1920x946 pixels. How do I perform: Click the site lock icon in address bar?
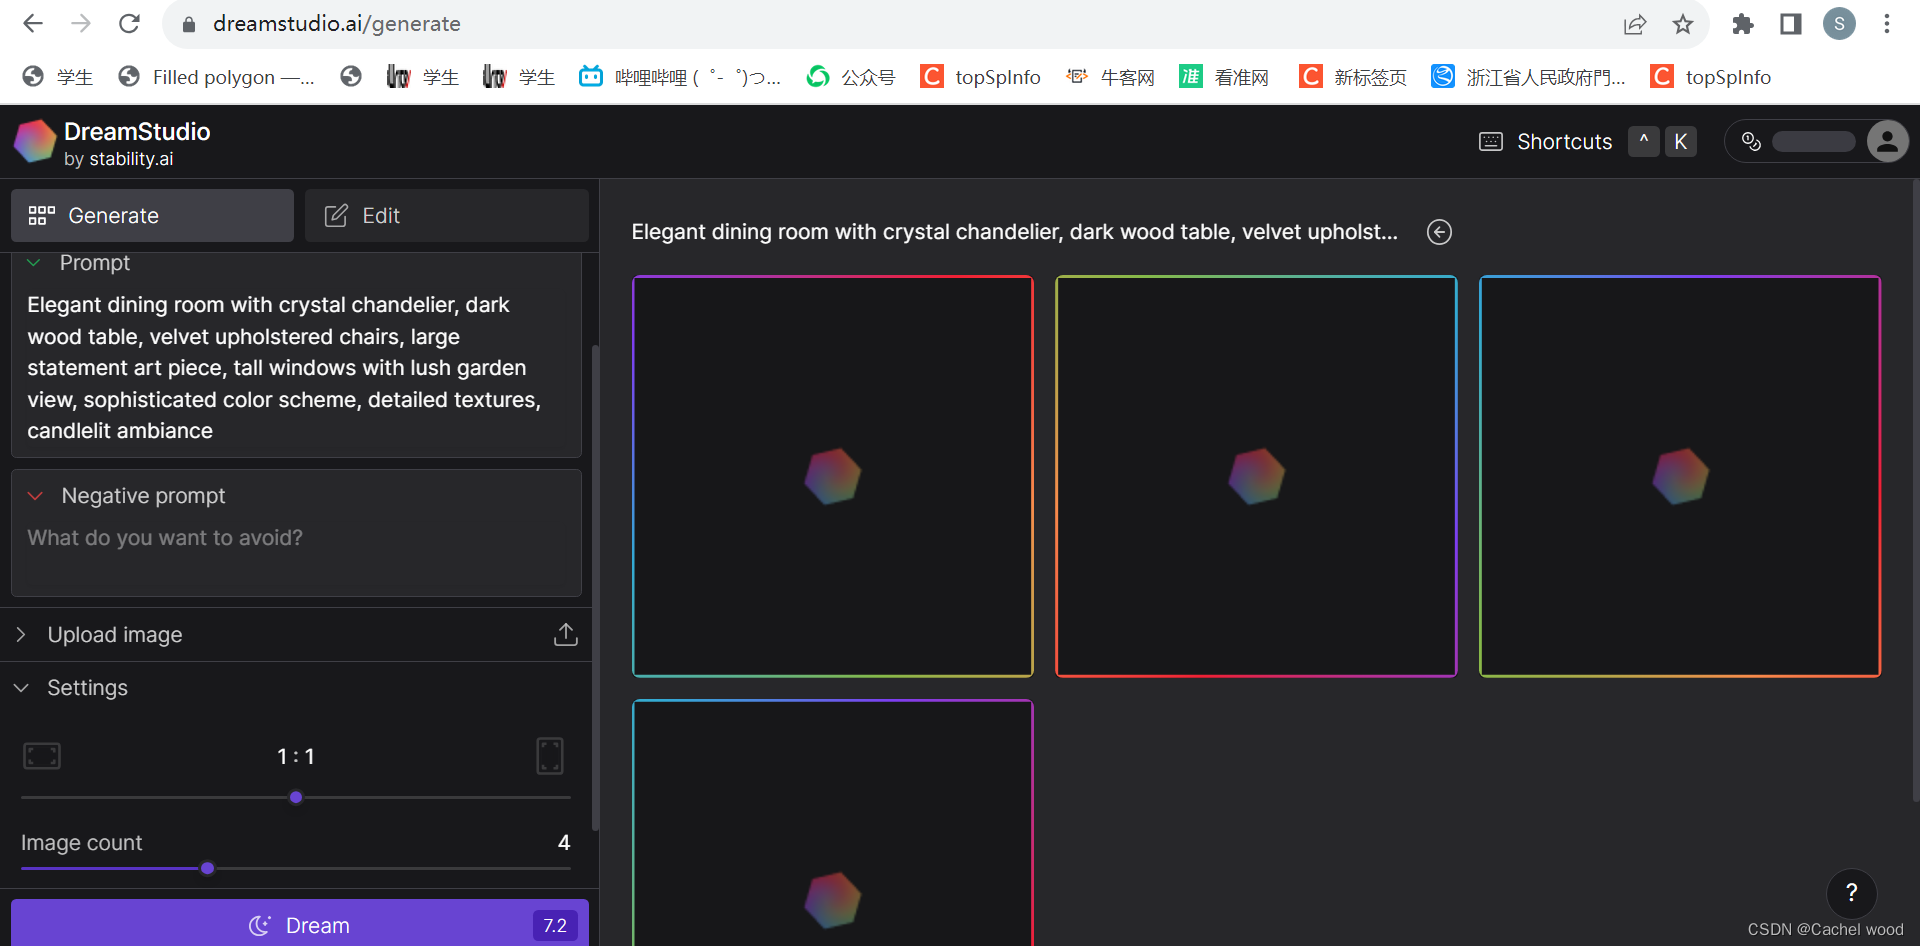click(x=188, y=24)
